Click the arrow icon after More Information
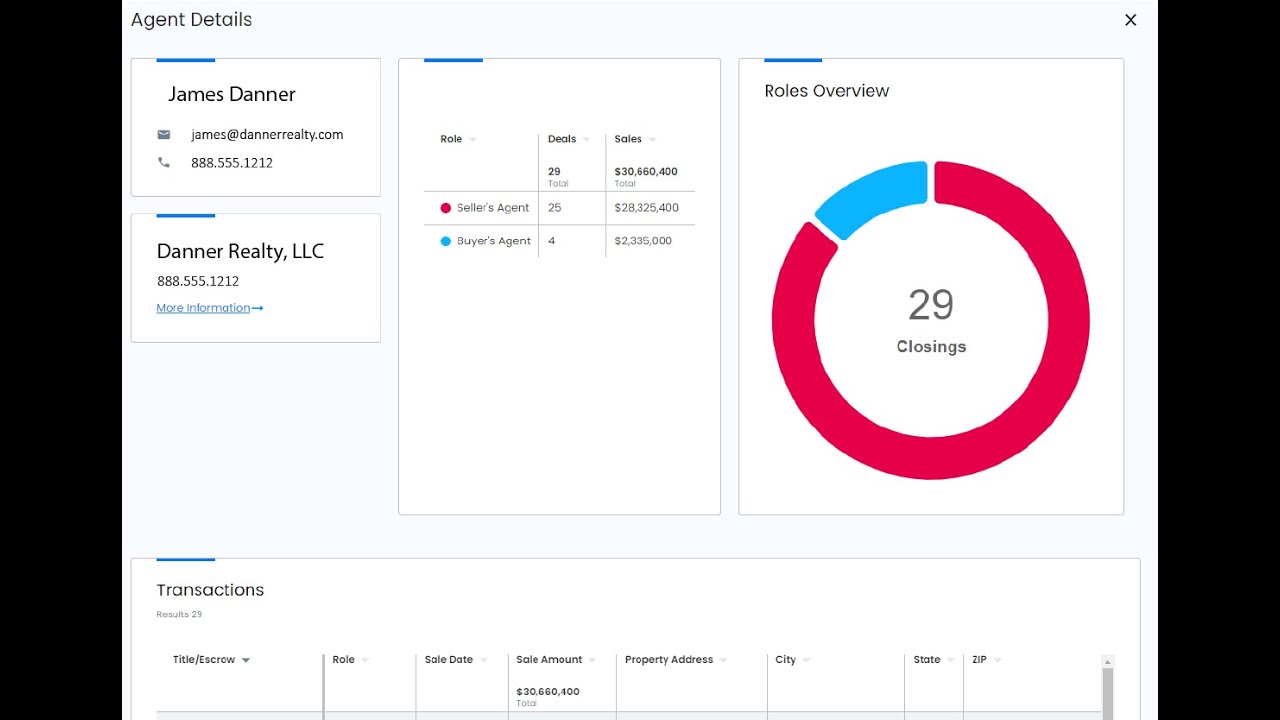The image size is (1280, 720). point(258,308)
